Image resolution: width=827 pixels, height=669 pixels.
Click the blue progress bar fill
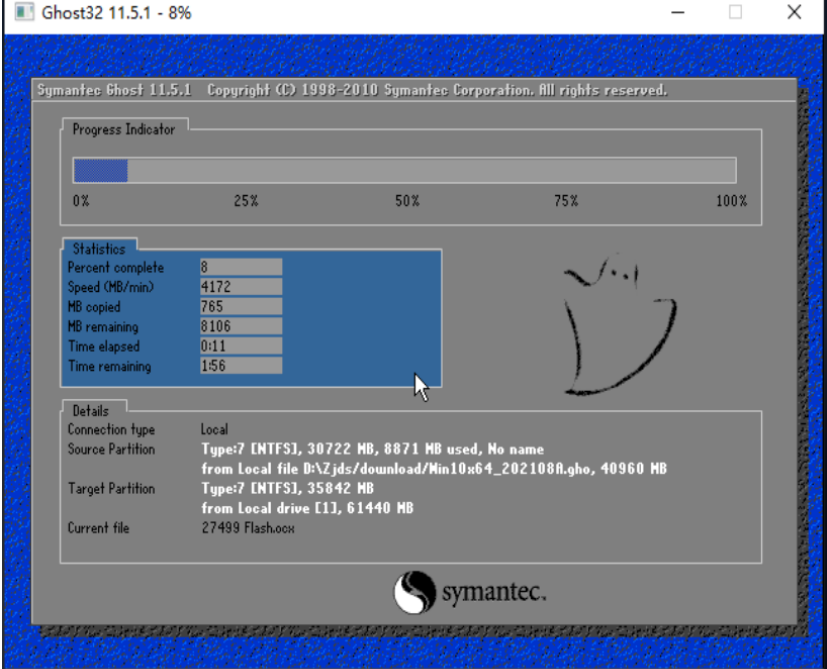(x=101, y=171)
